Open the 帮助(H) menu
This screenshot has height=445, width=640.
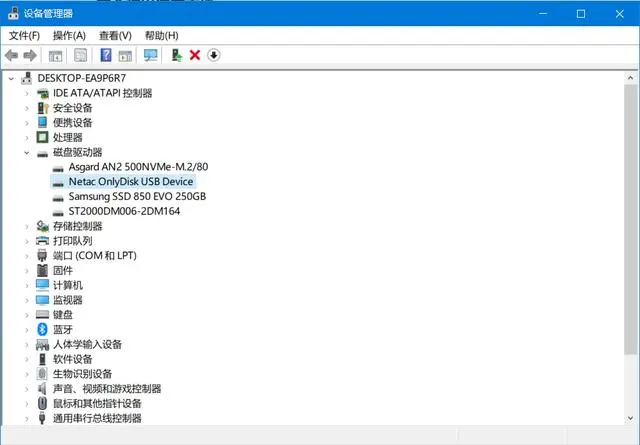tap(162, 36)
